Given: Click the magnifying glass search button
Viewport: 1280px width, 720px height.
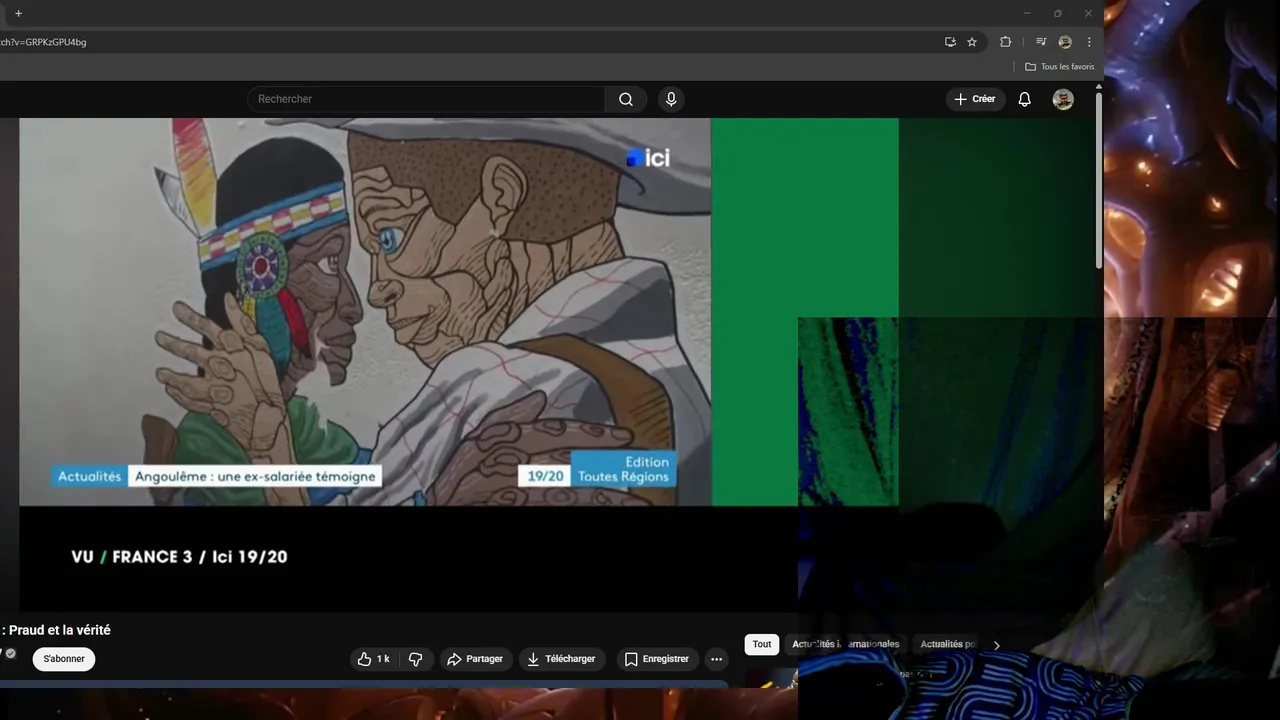Looking at the screenshot, I should pyautogui.click(x=626, y=99).
